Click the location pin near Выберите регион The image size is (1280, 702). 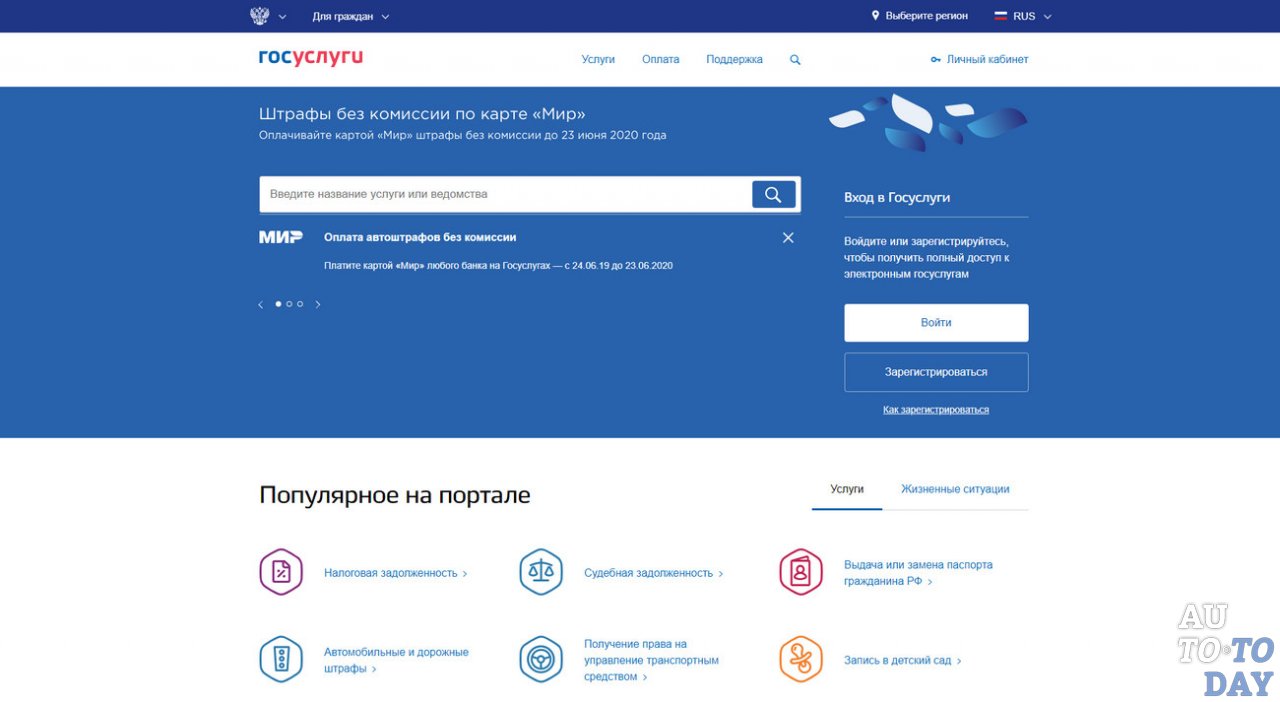tap(875, 15)
